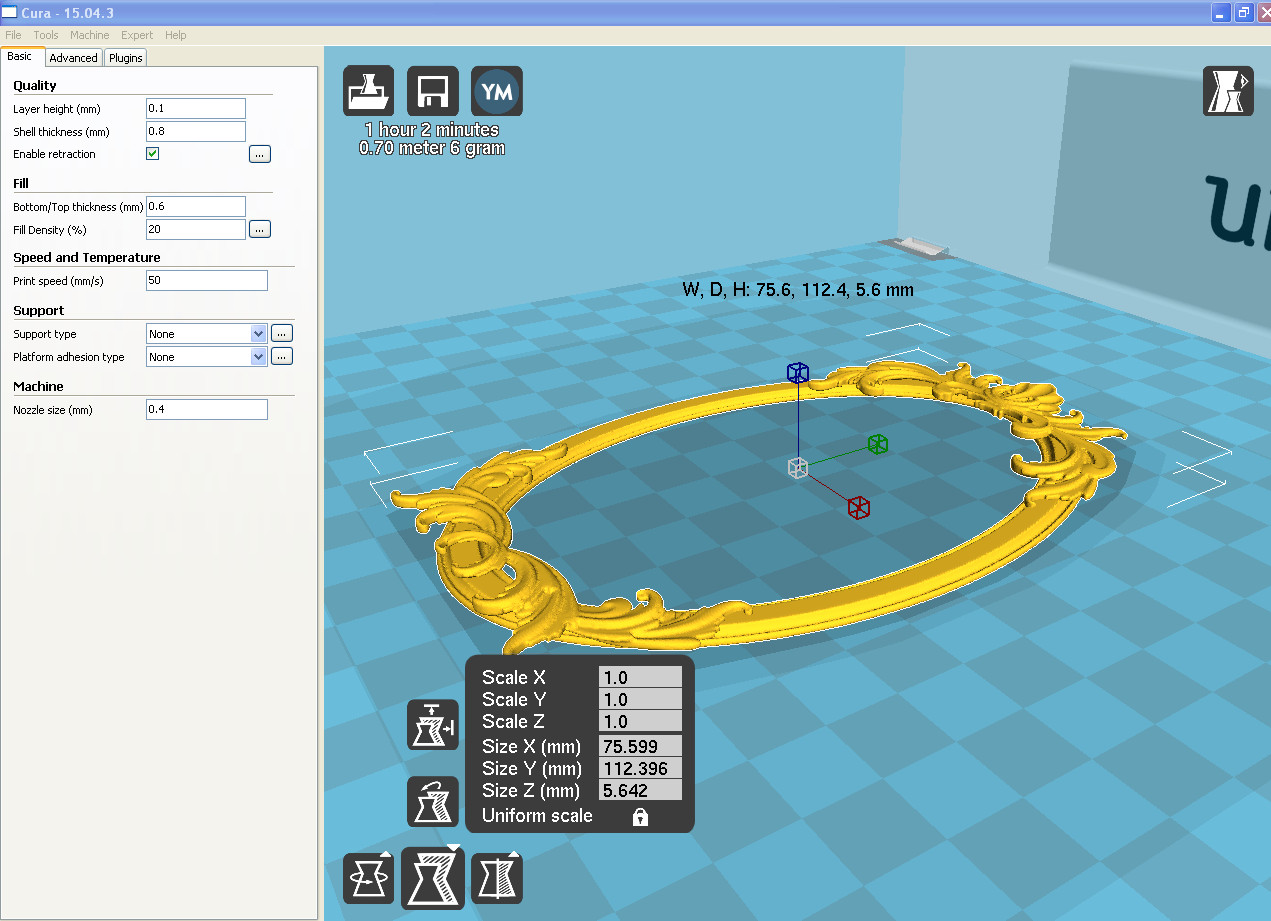Open Support type ellipsis settings button
This screenshot has width=1271, height=921.
pos(282,333)
